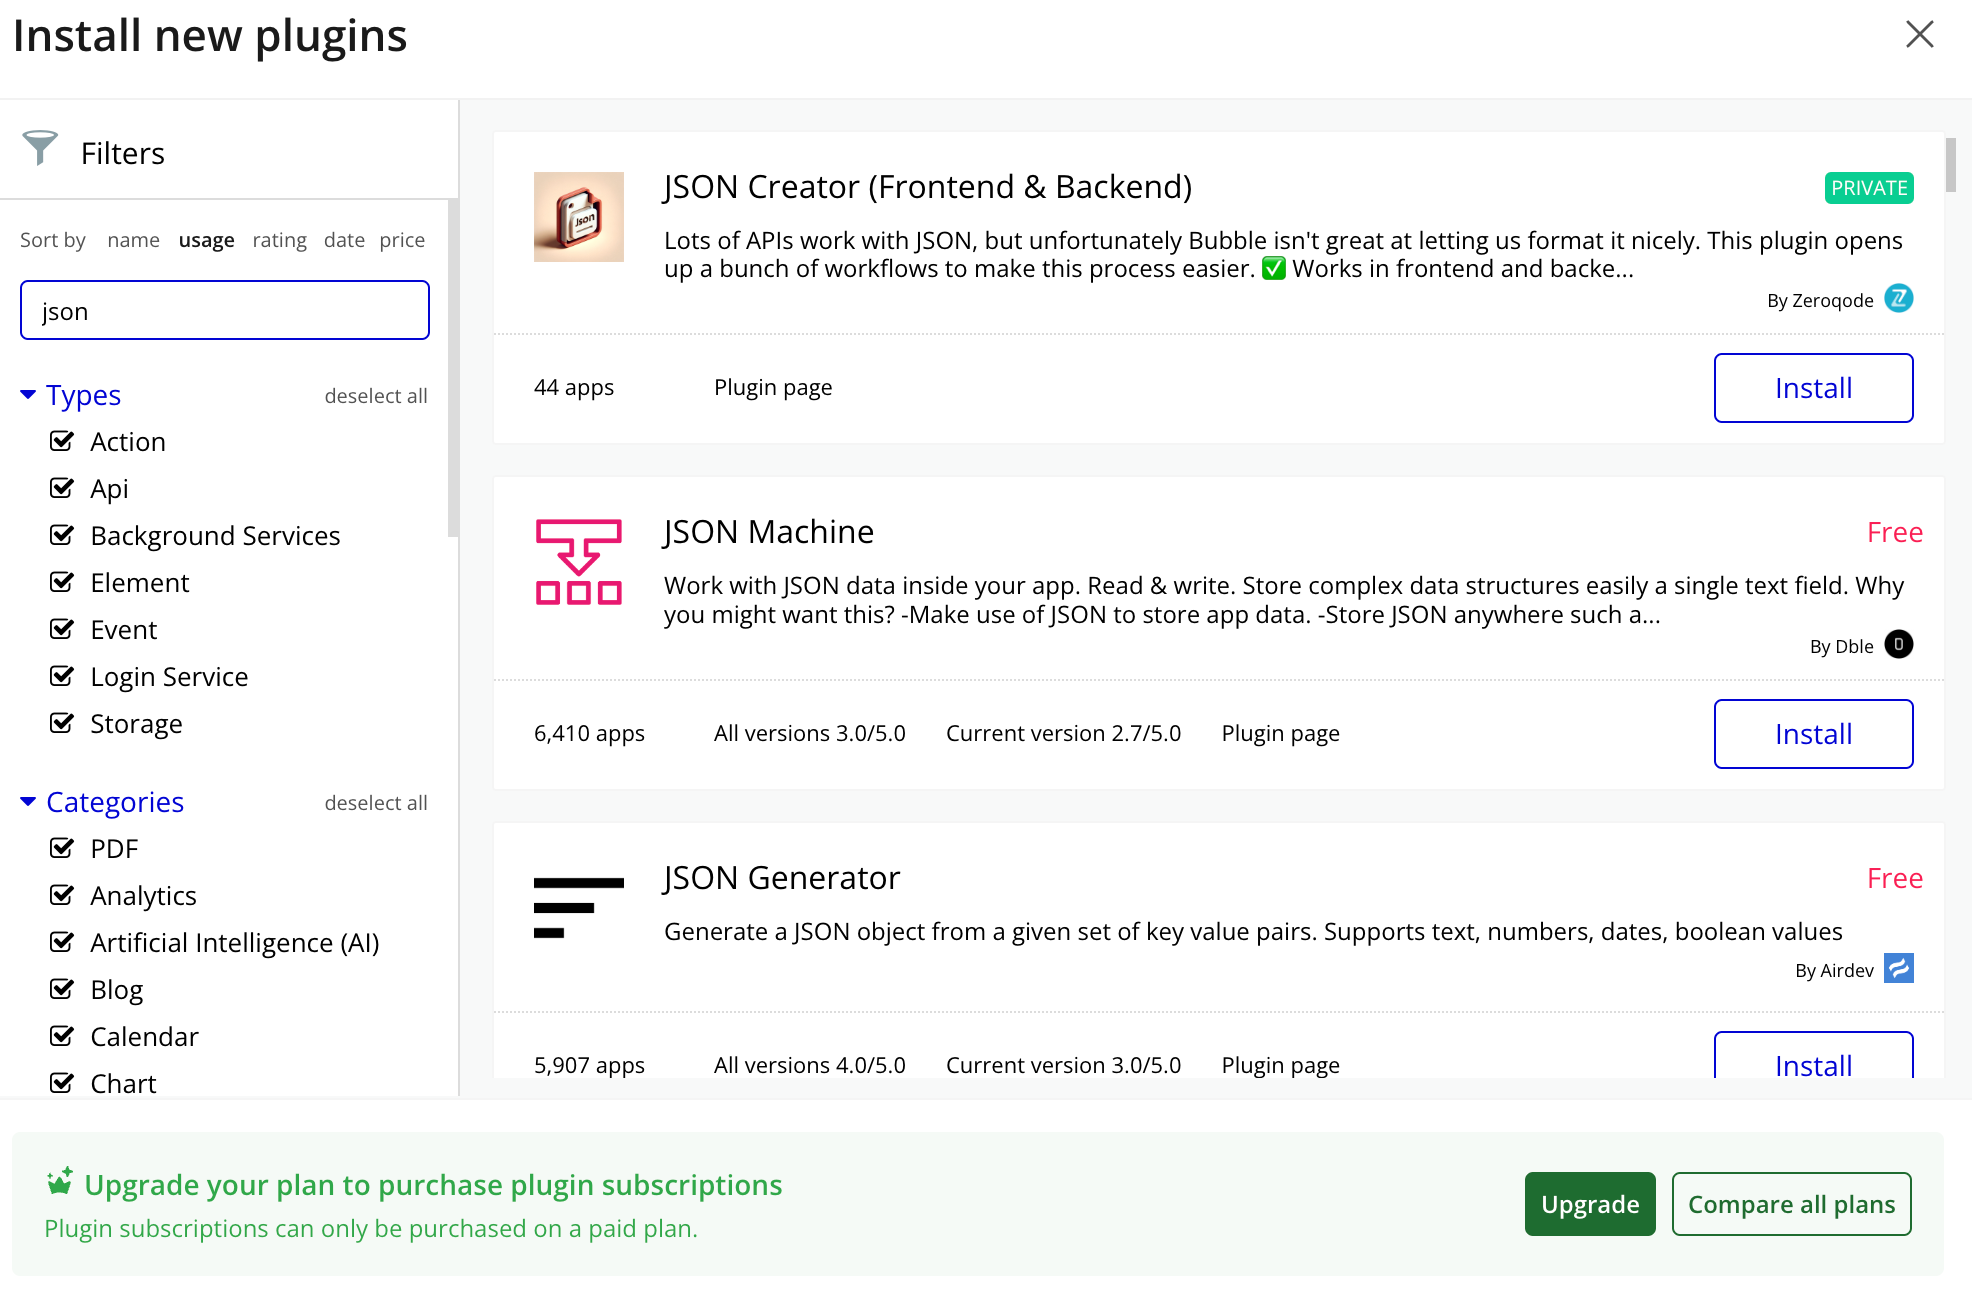This screenshot has height=1308, width=1972.
Task: Toggle the Analytics category checkbox
Action: coord(62,895)
